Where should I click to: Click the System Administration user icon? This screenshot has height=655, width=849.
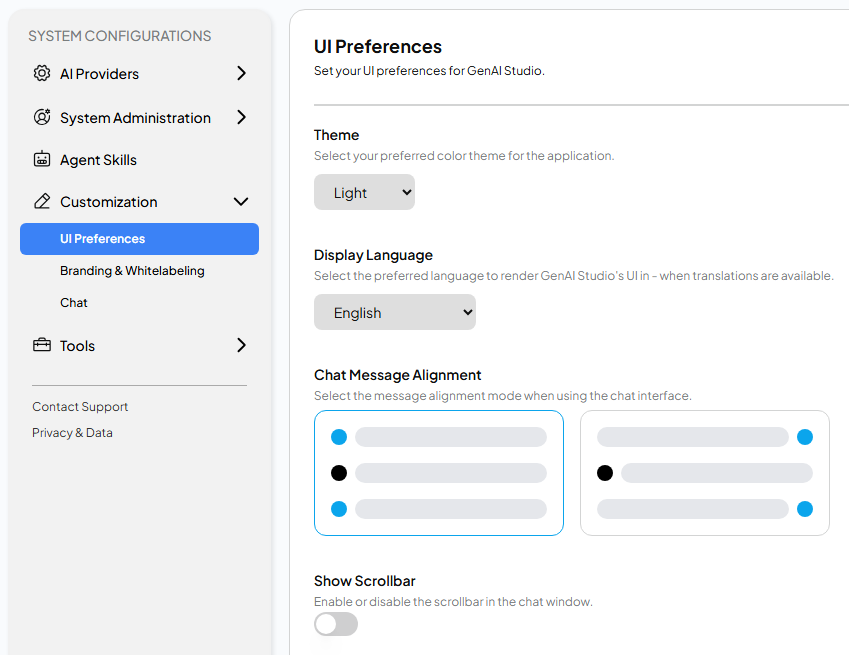click(42, 117)
